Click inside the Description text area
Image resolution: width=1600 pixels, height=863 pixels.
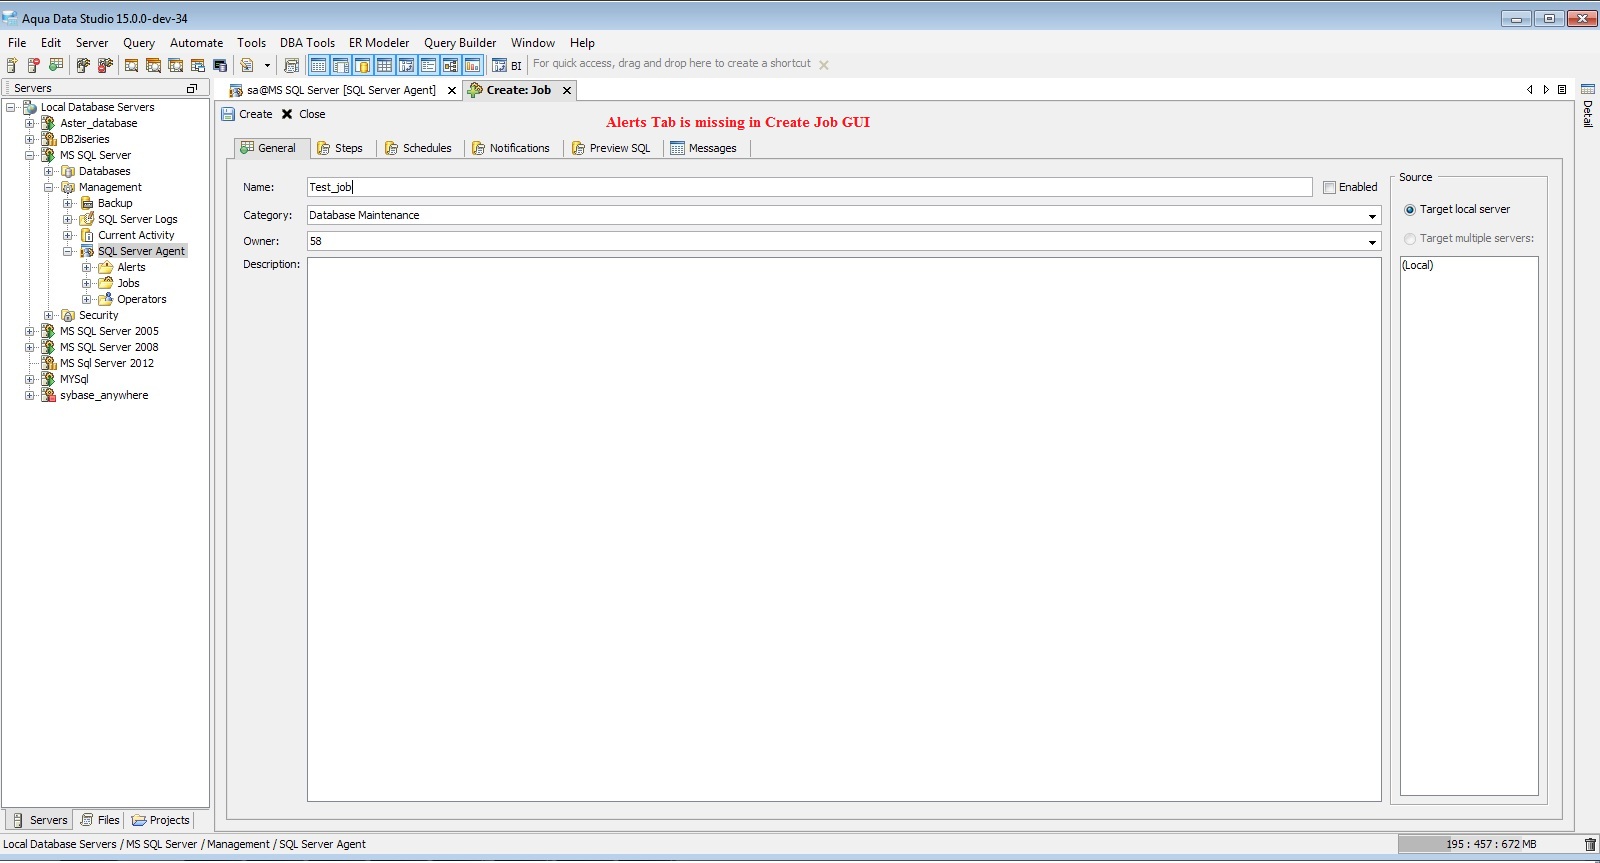point(844,529)
